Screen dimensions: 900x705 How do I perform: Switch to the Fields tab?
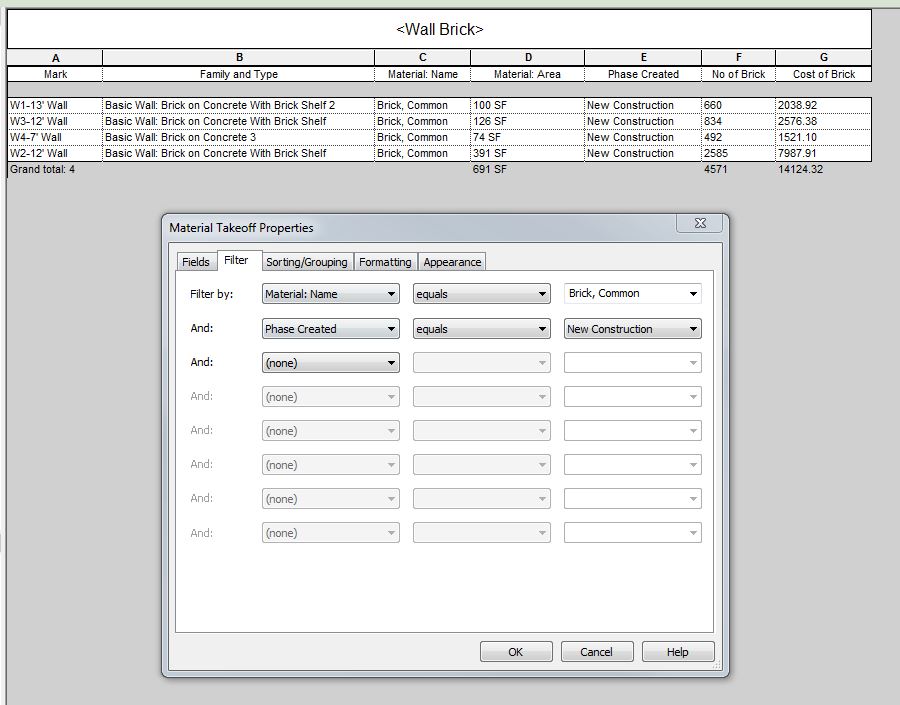(196, 261)
